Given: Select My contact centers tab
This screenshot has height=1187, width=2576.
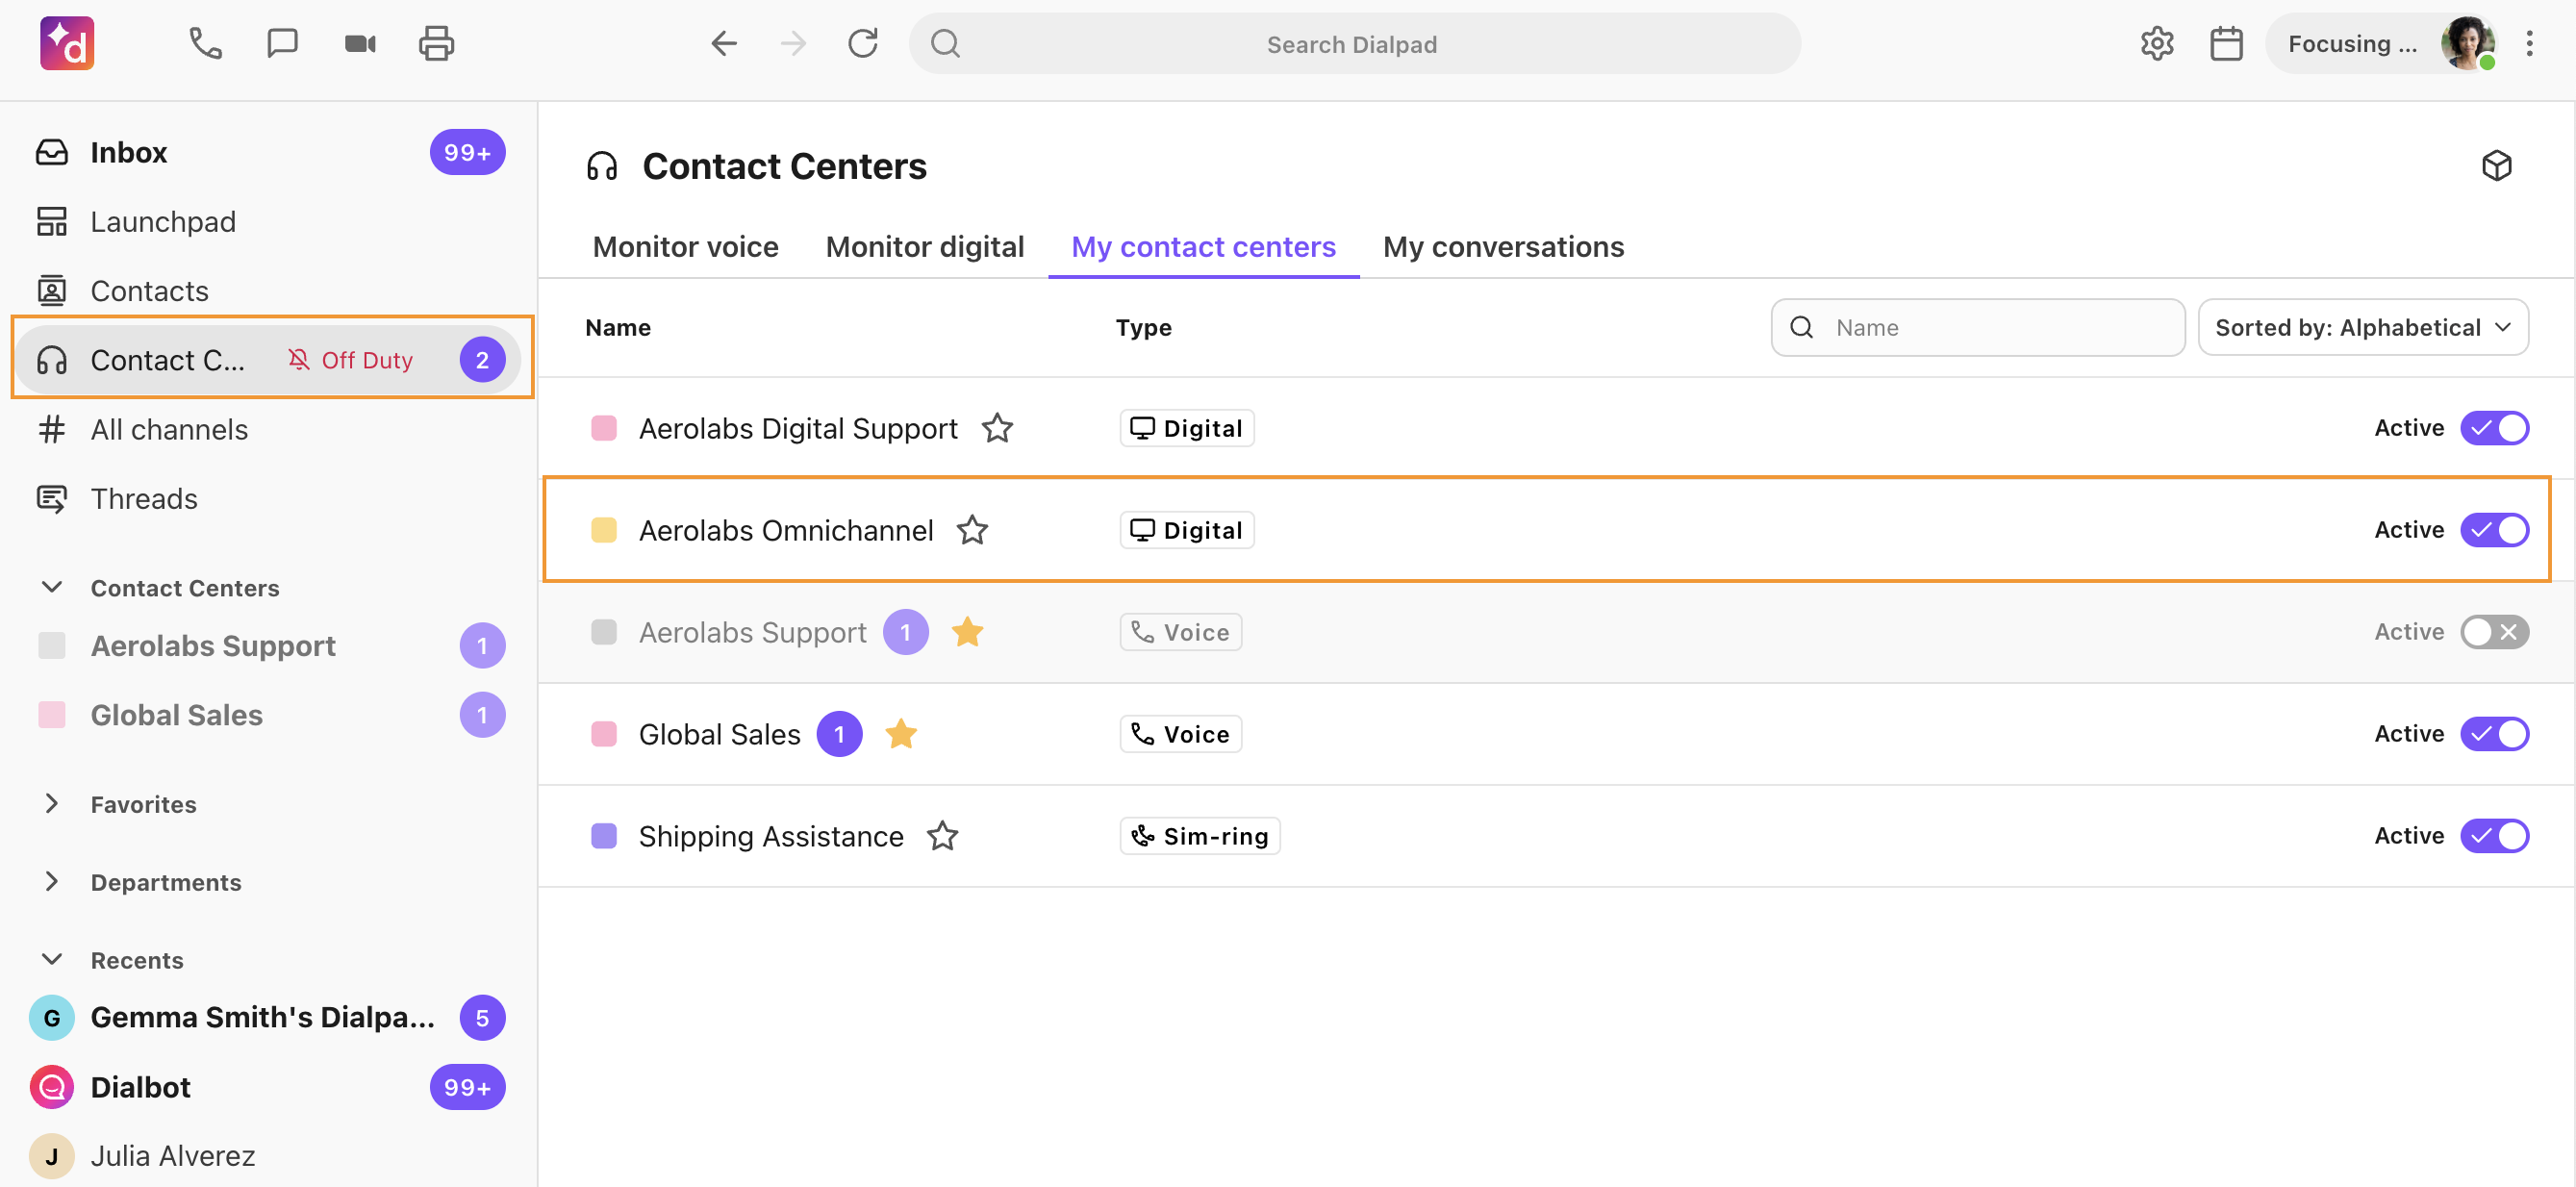Looking at the screenshot, I should tap(1203, 247).
